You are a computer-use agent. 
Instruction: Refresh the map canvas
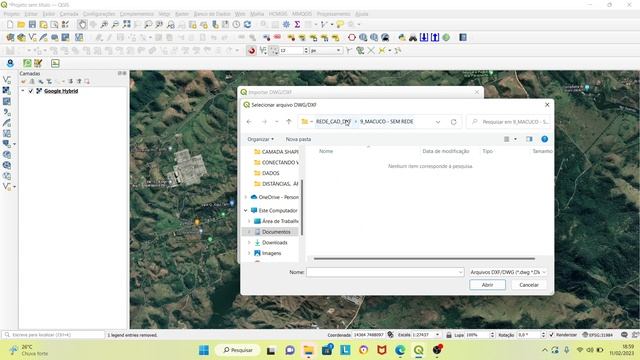247,24
